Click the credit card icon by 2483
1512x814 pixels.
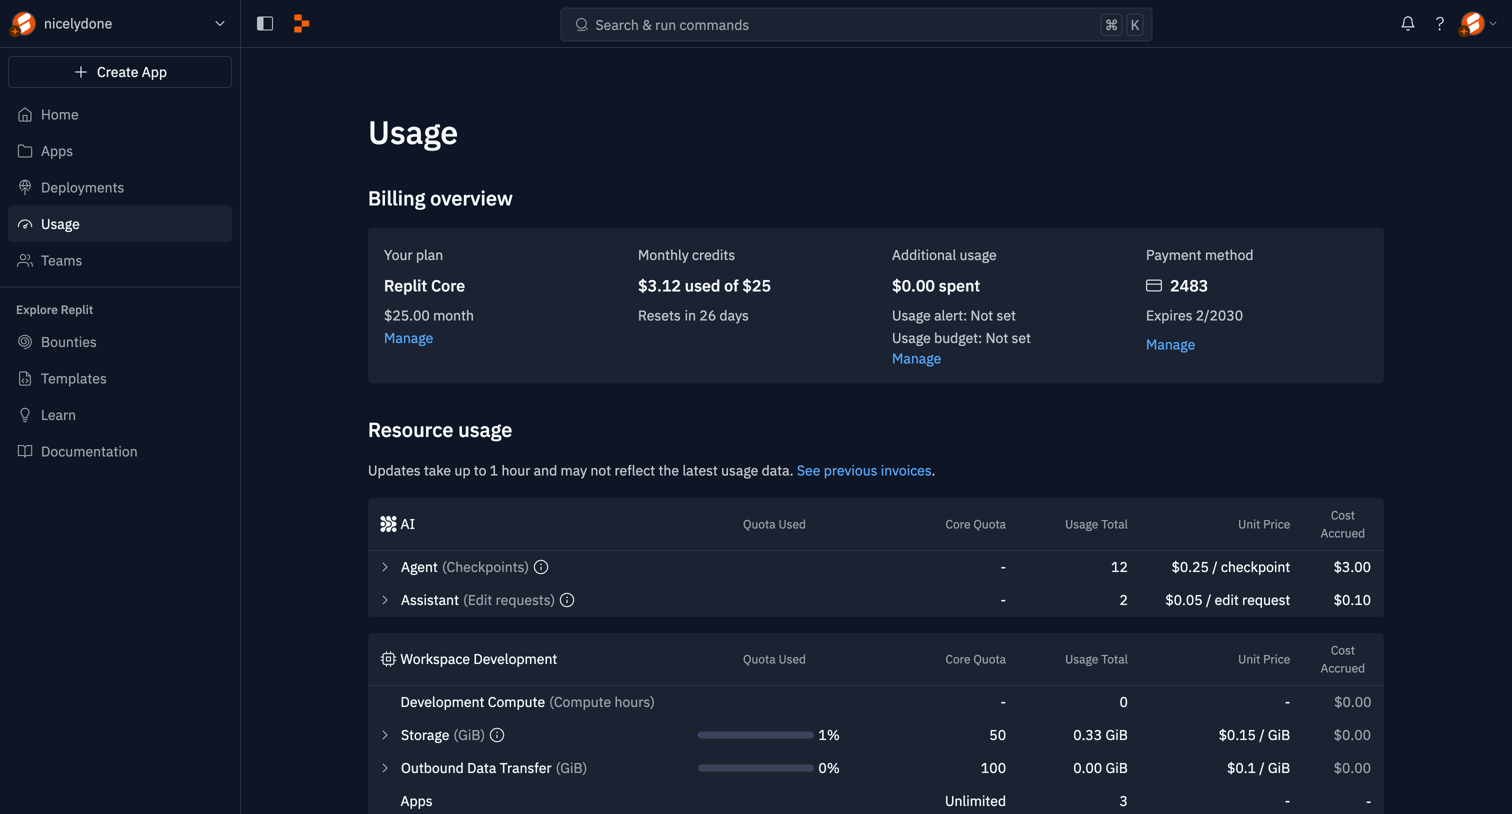click(1154, 286)
